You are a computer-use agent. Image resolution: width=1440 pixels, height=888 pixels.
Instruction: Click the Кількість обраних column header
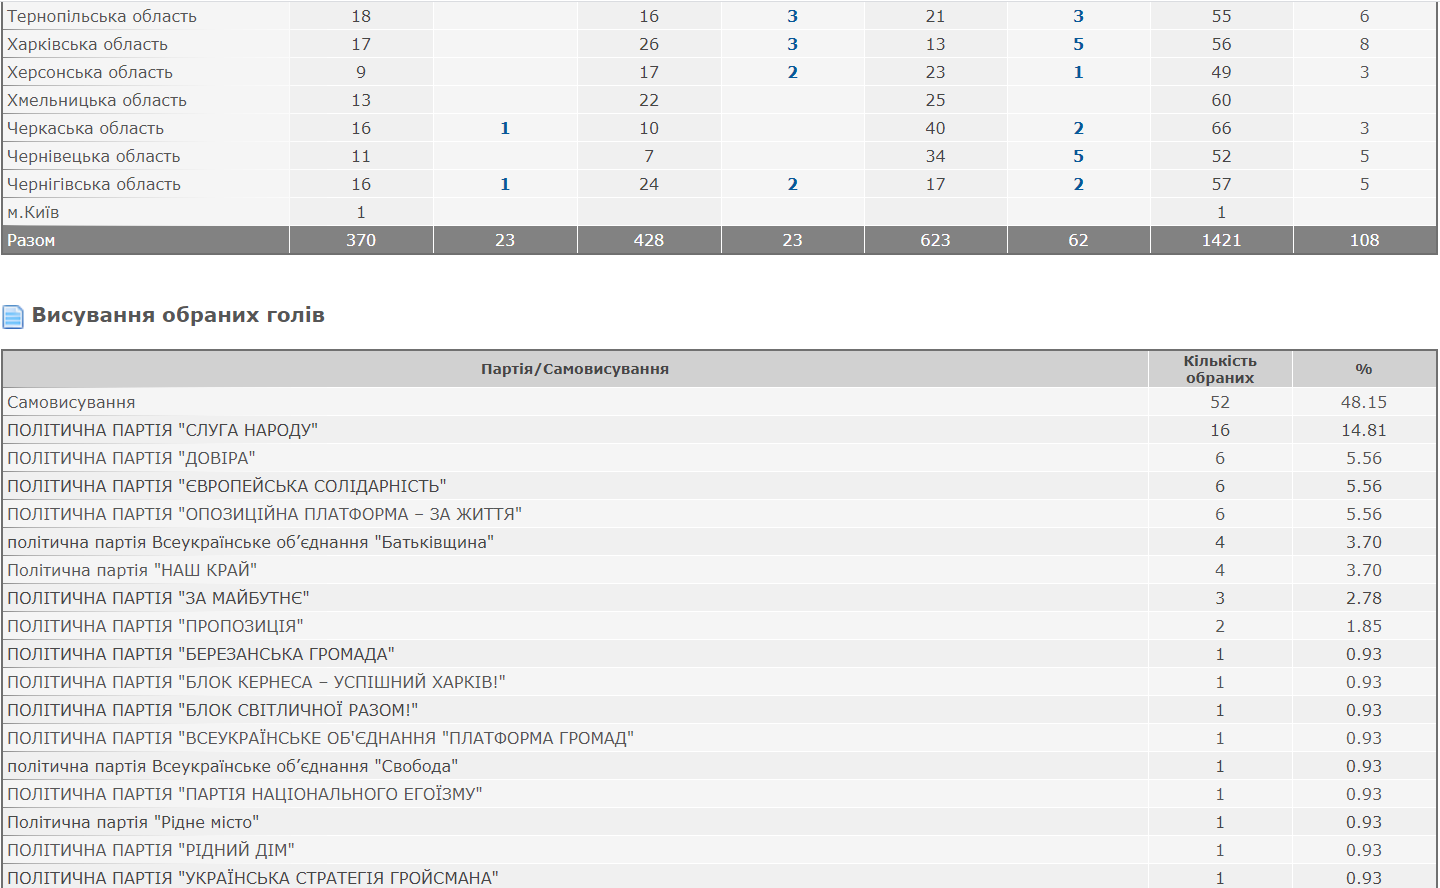(1219, 369)
